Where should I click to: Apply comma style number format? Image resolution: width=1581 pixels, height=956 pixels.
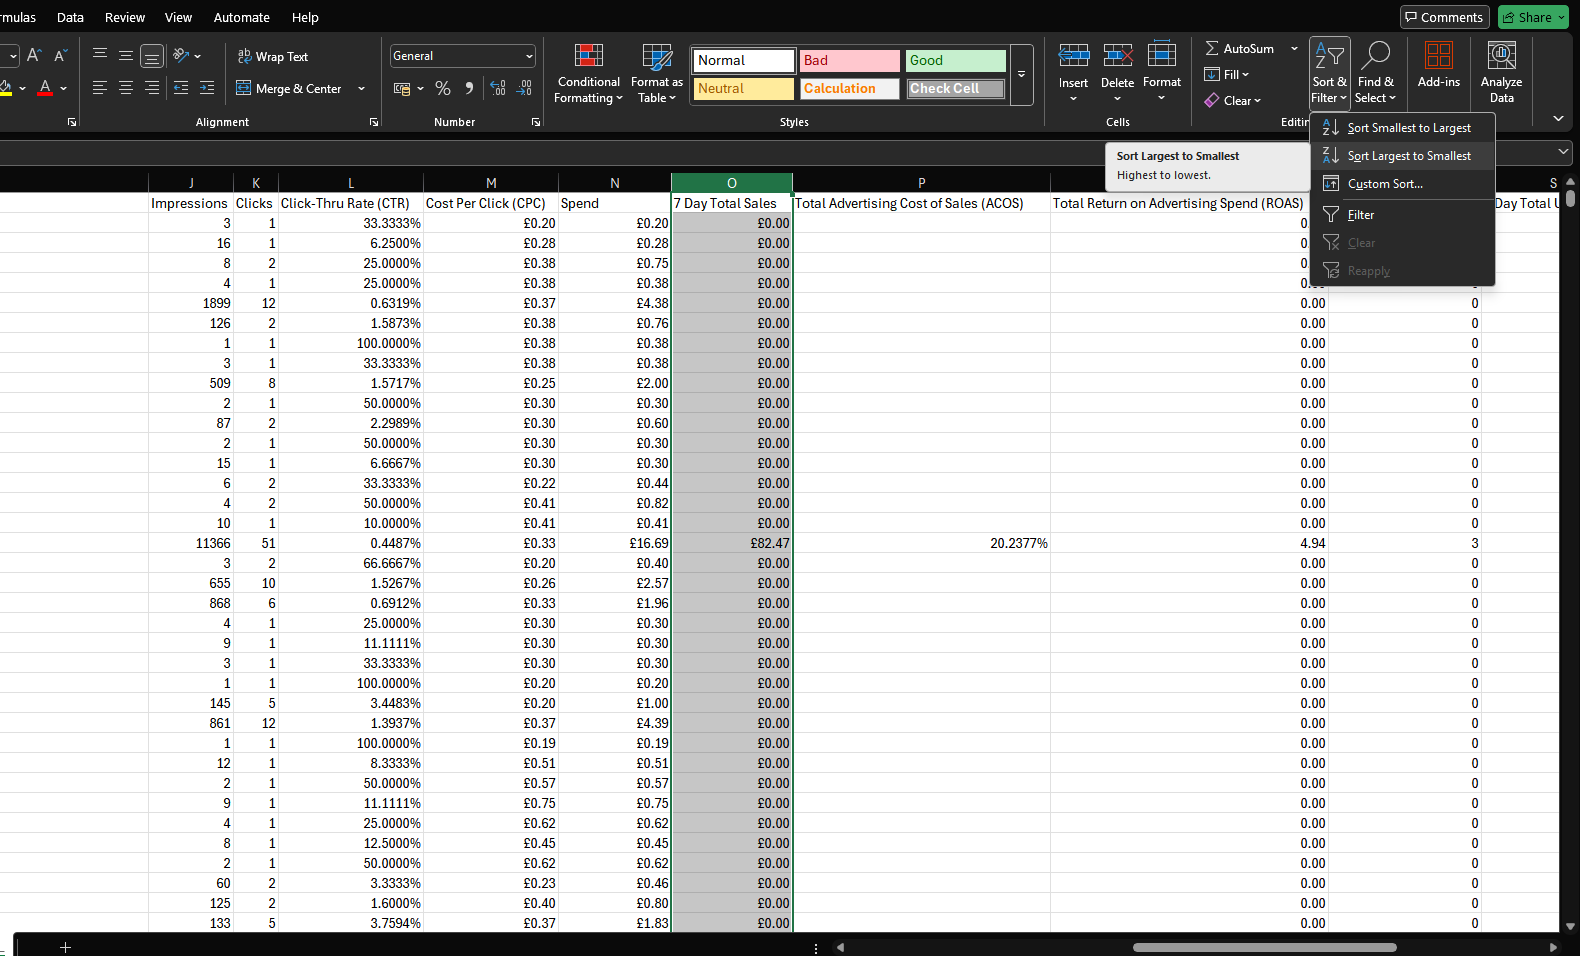(469, 89)
